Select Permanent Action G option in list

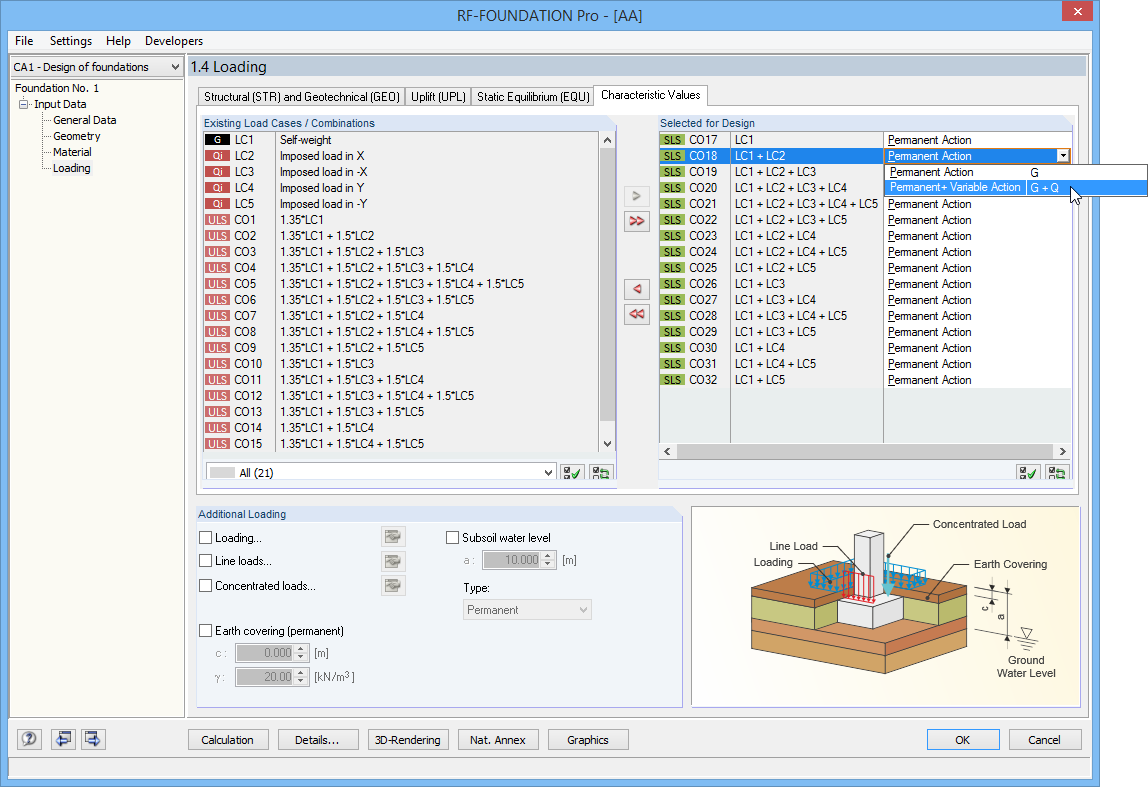[x=1015, y=172]
